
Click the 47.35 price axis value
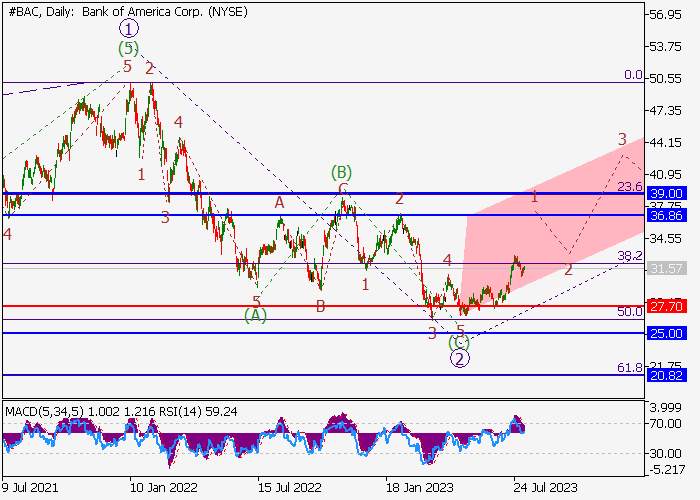tap(666, 111)
